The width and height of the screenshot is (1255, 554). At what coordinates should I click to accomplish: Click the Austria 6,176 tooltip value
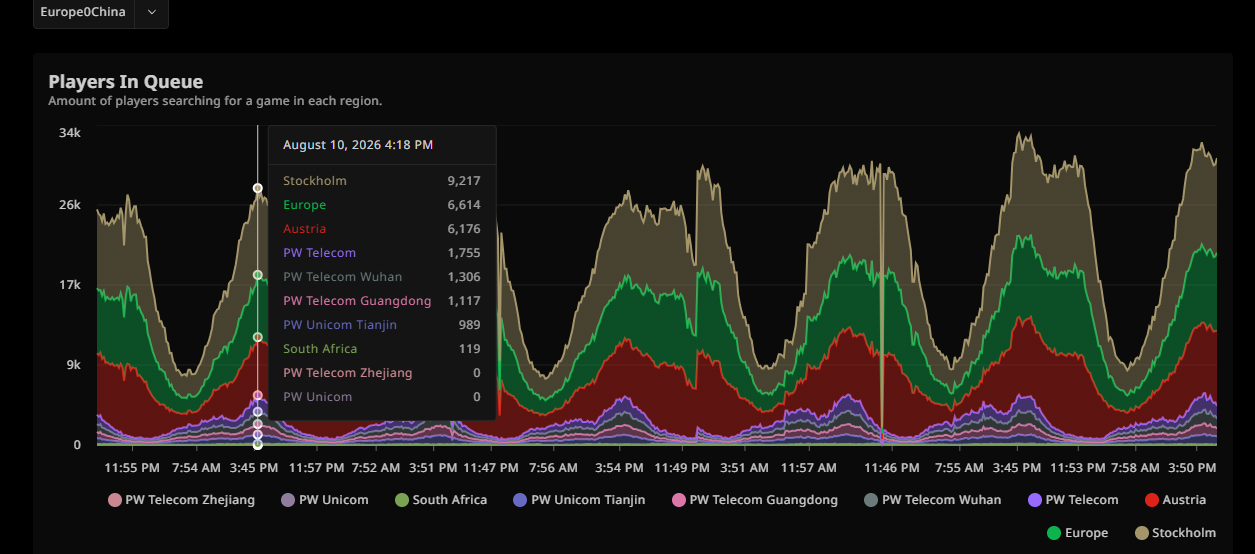(464, 229)
